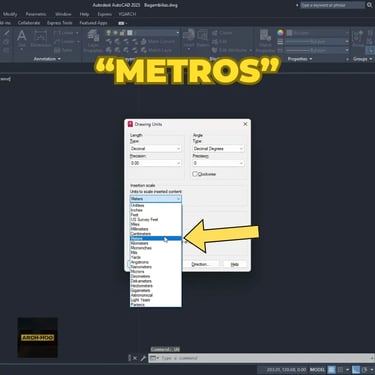Click the command line close X icon
Viewport: 375px width, 375px height.
pyautogui.click(x=135, y=358)
